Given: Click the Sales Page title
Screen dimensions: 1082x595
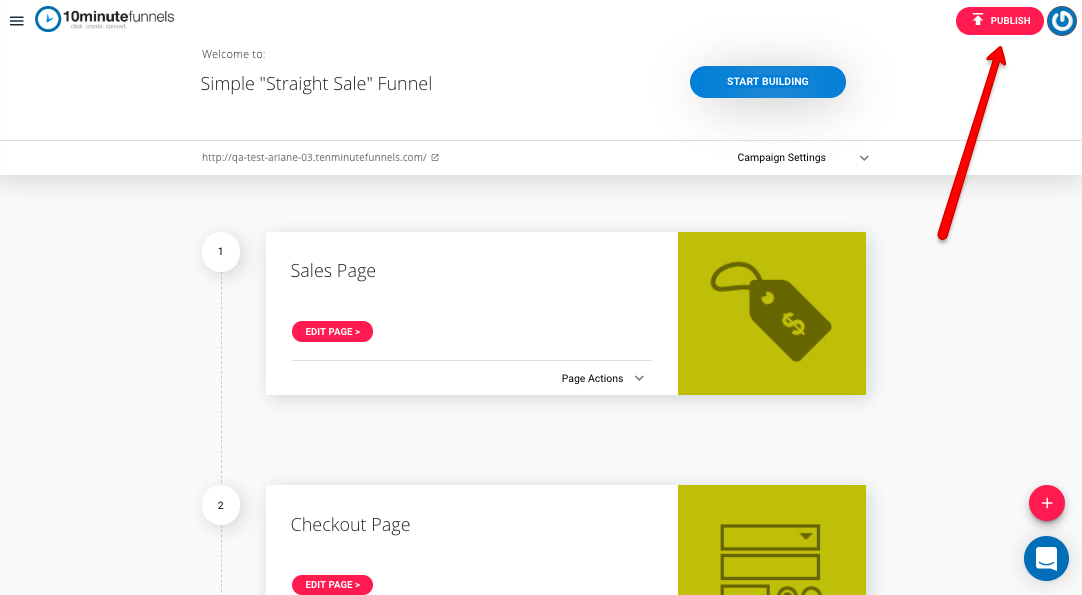Looking at the screenshot, I should [333, 271].
